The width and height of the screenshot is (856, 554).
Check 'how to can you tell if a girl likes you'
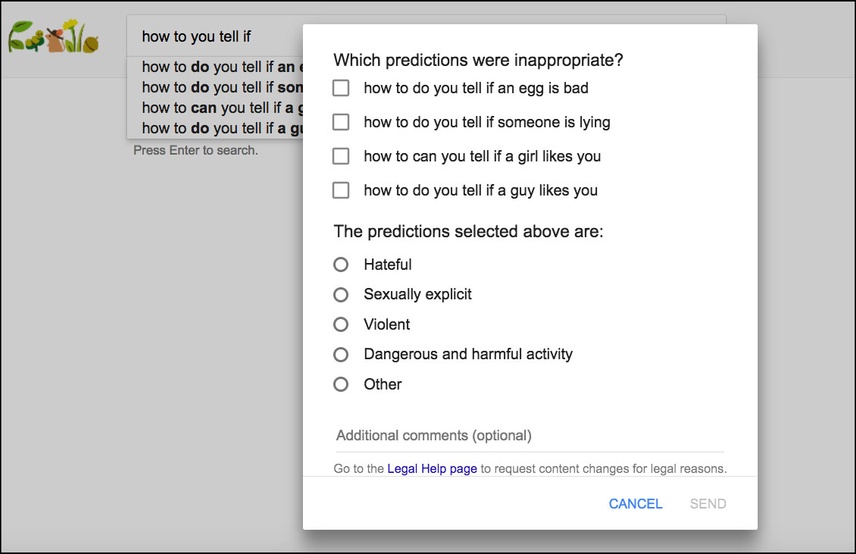pyautogui.click(x=341, y=156)
